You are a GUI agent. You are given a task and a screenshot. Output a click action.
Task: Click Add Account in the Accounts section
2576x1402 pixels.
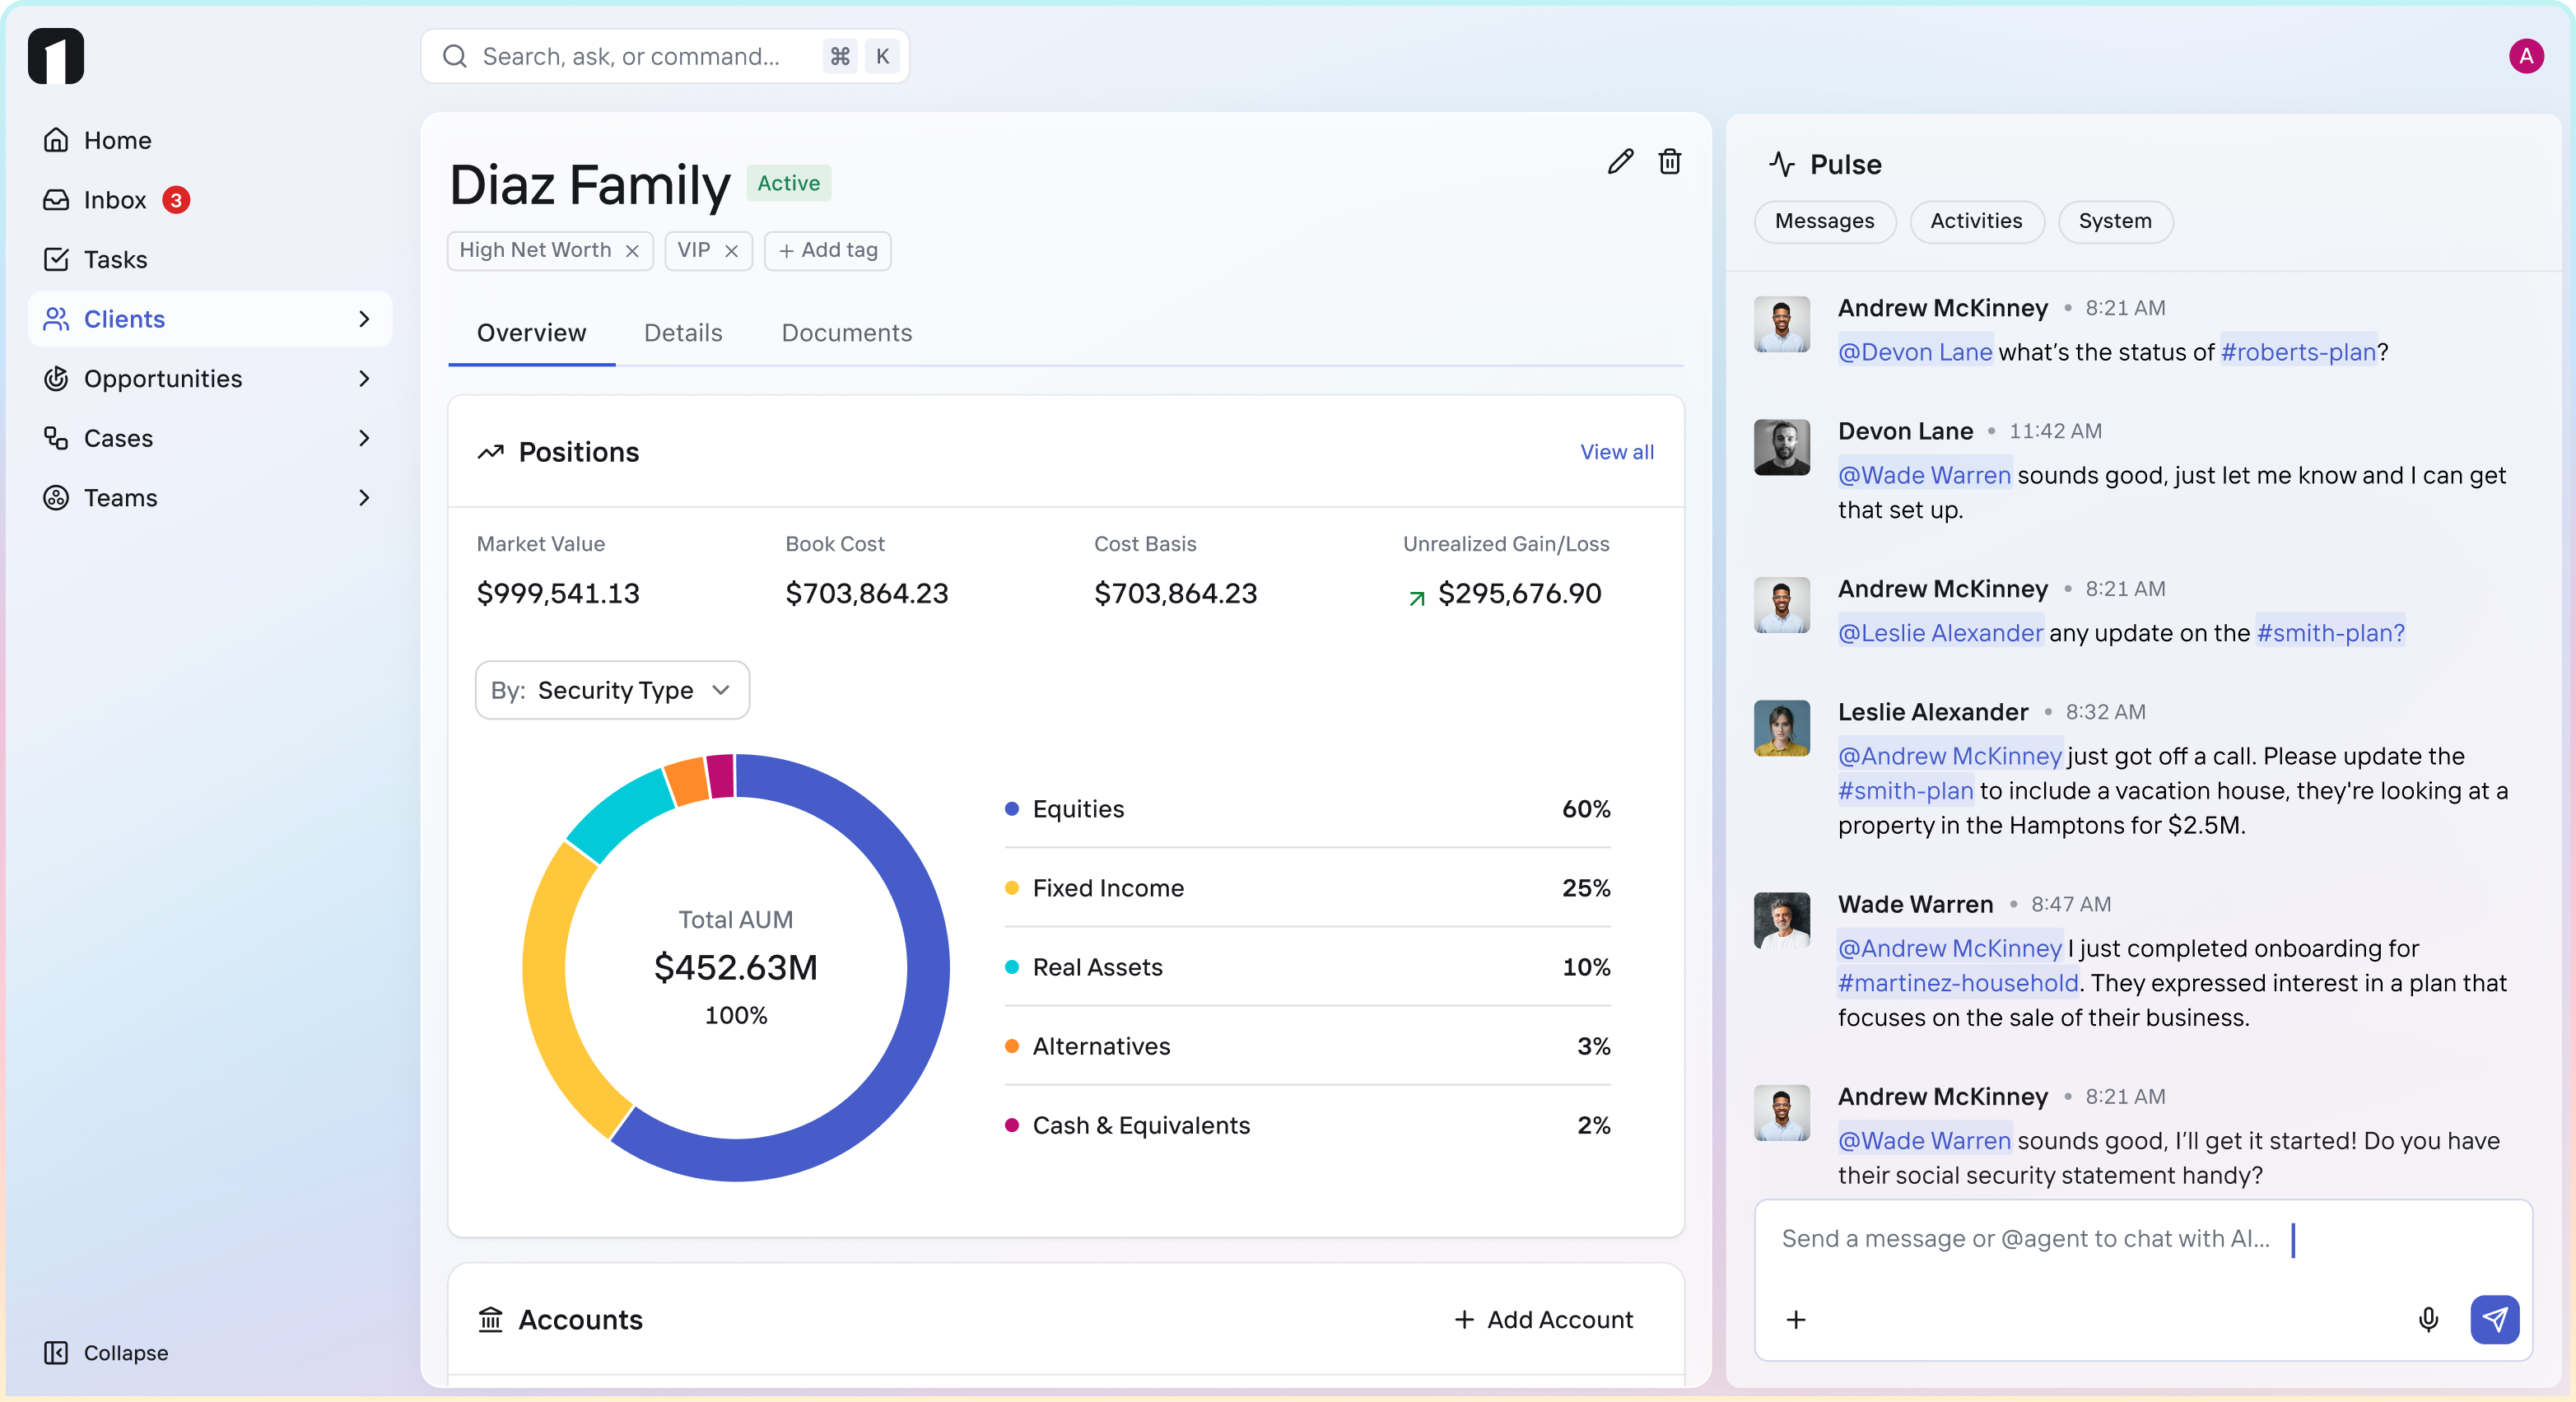pyautogui.click(x=1543, y=1318)
